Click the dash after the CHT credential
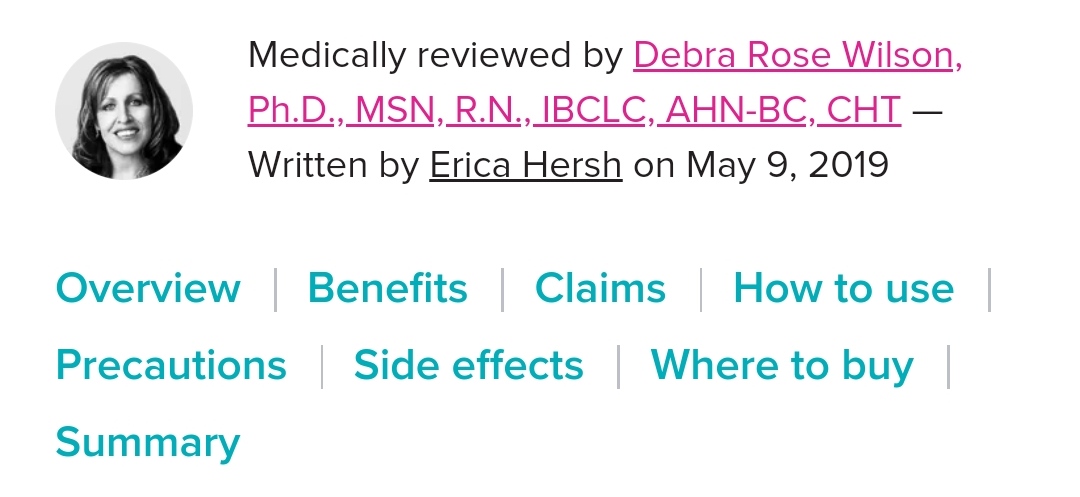The image size is (1080, 497). 927,109
